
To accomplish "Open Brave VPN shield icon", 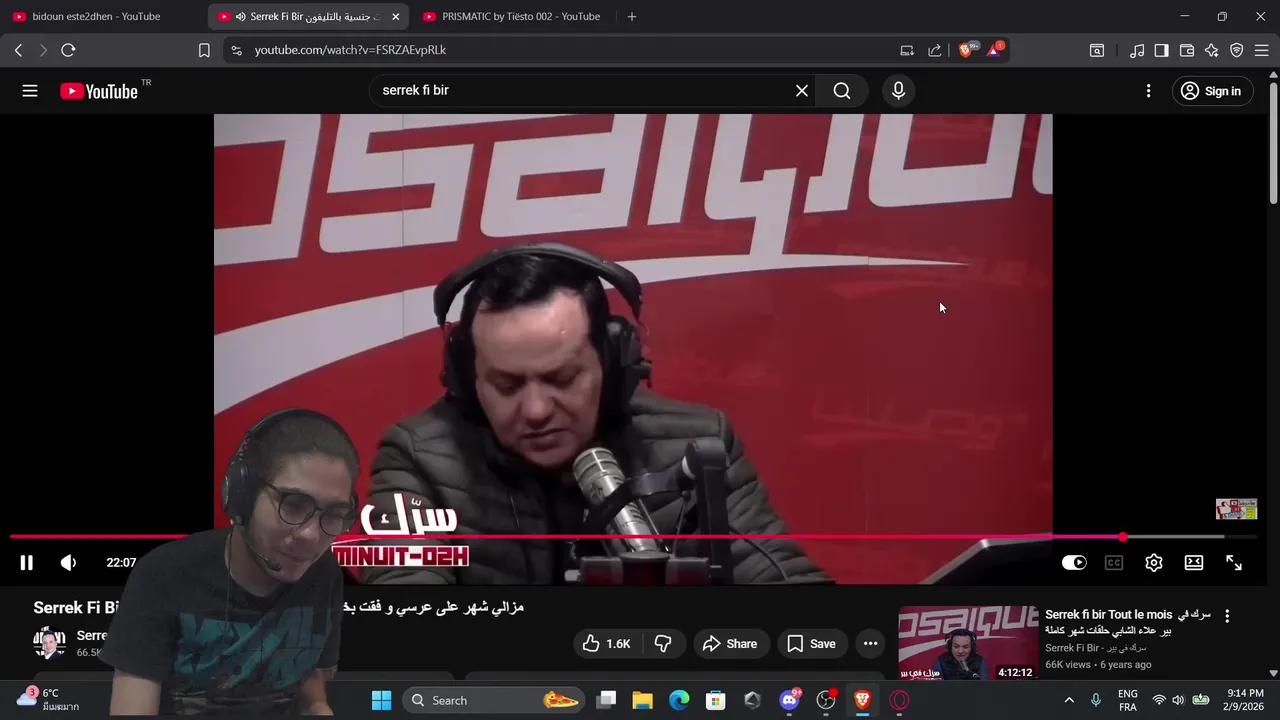I will 1237,50.
